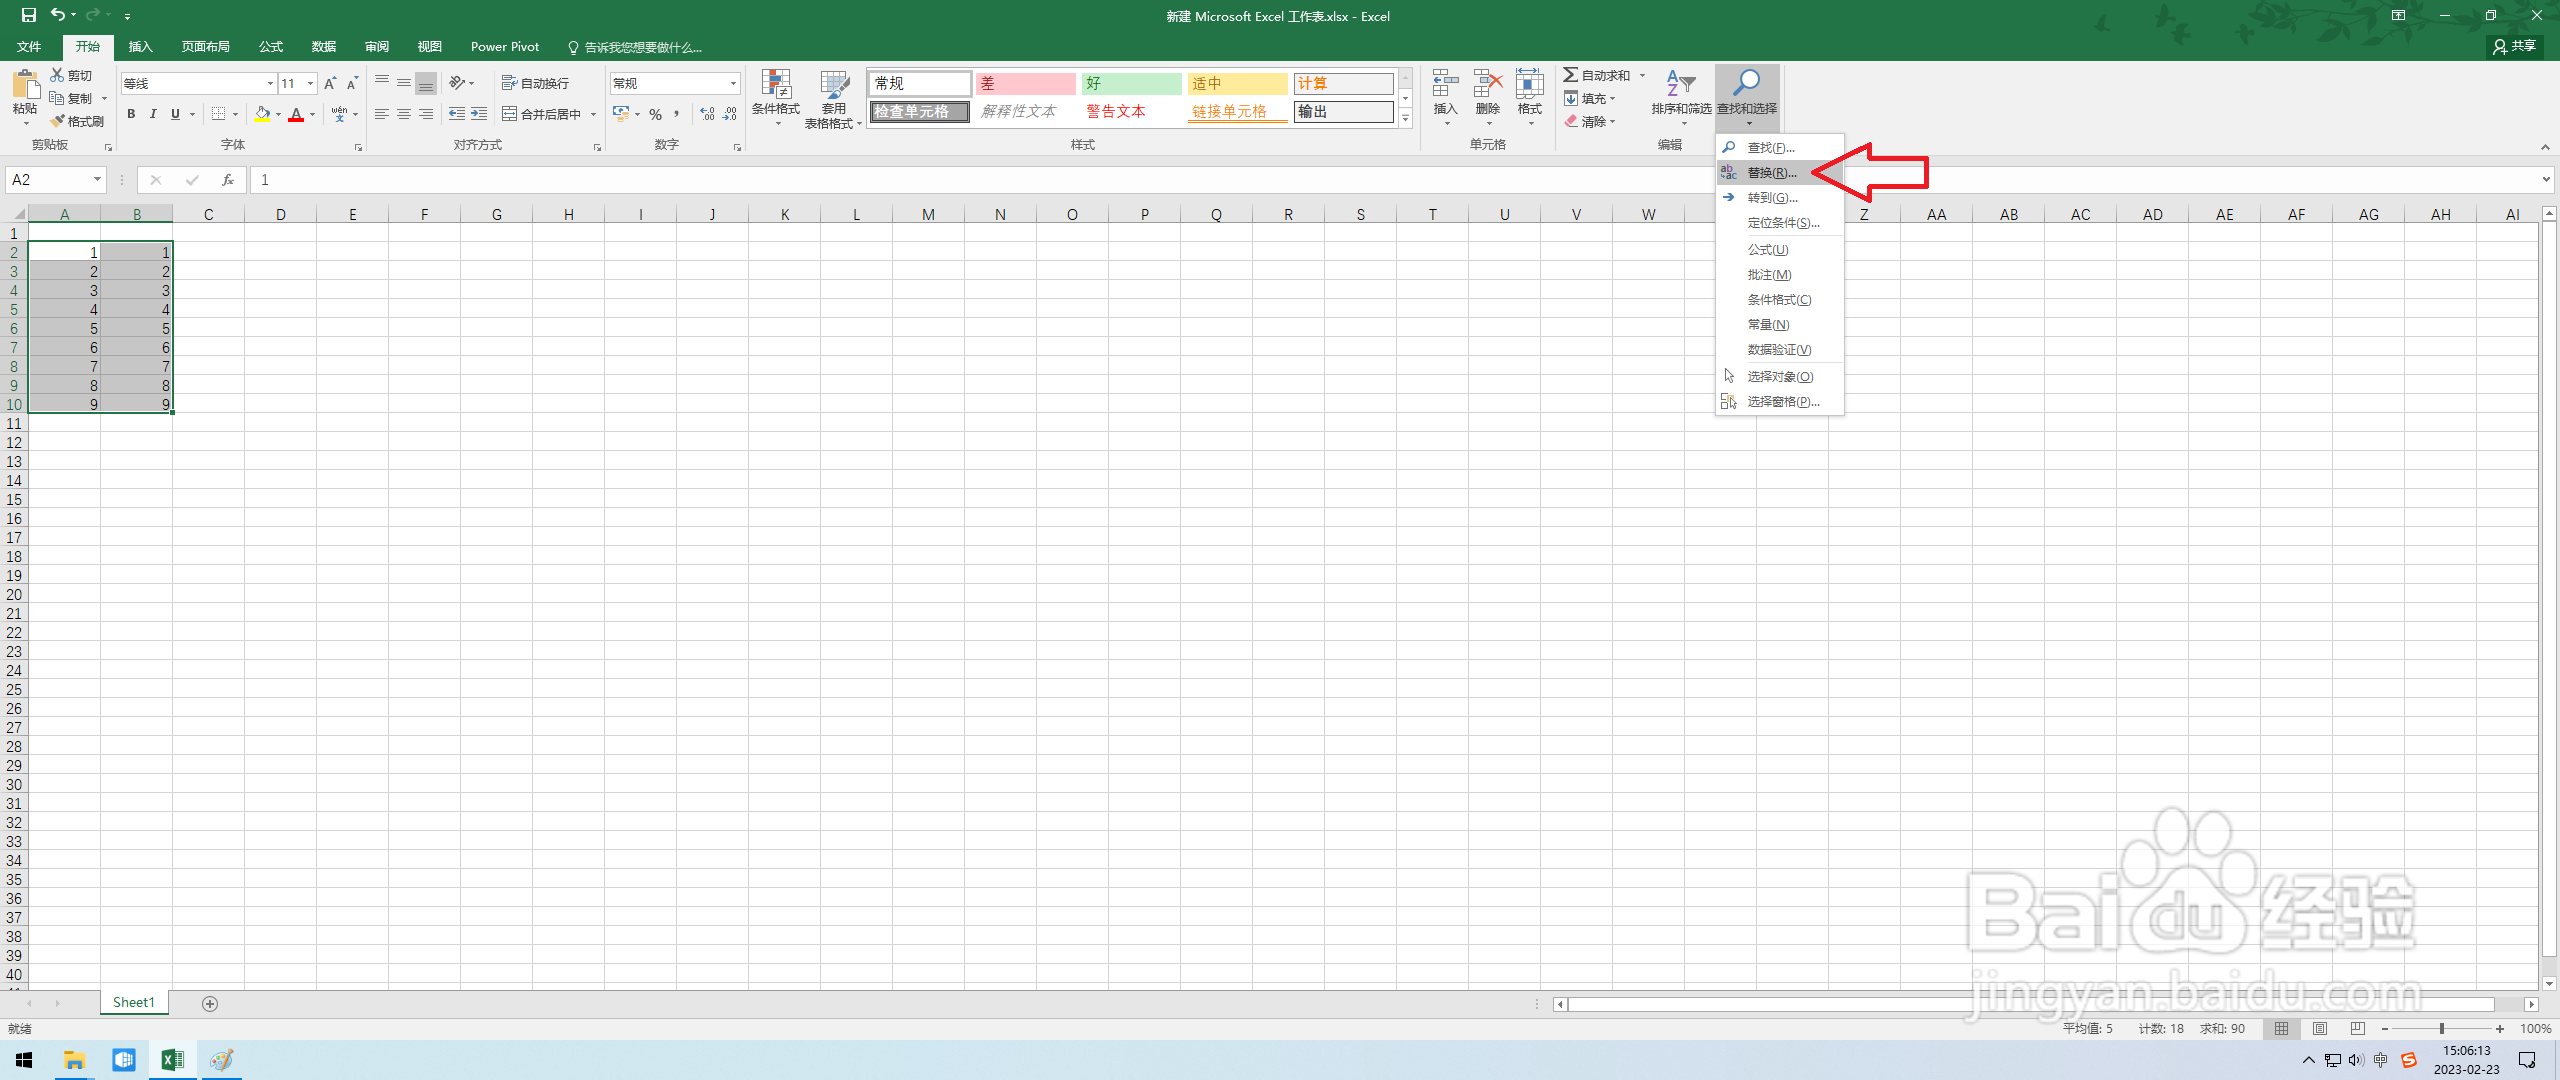Screen dimensions: 2560x1080
Task: Click the Copy (复制) button
Action: pos(72,98)
